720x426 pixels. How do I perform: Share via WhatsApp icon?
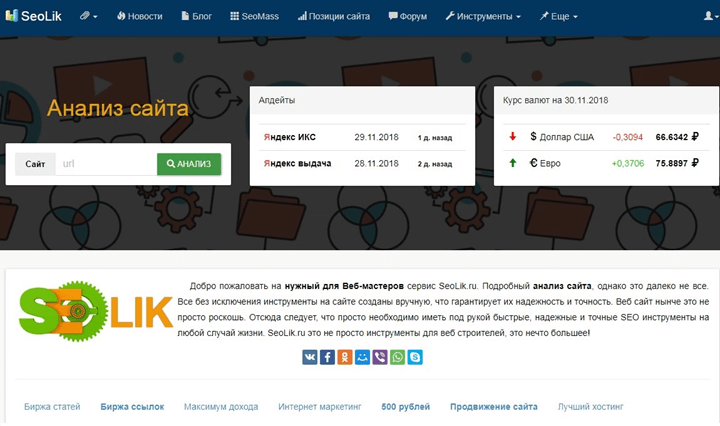coord(397,357)
